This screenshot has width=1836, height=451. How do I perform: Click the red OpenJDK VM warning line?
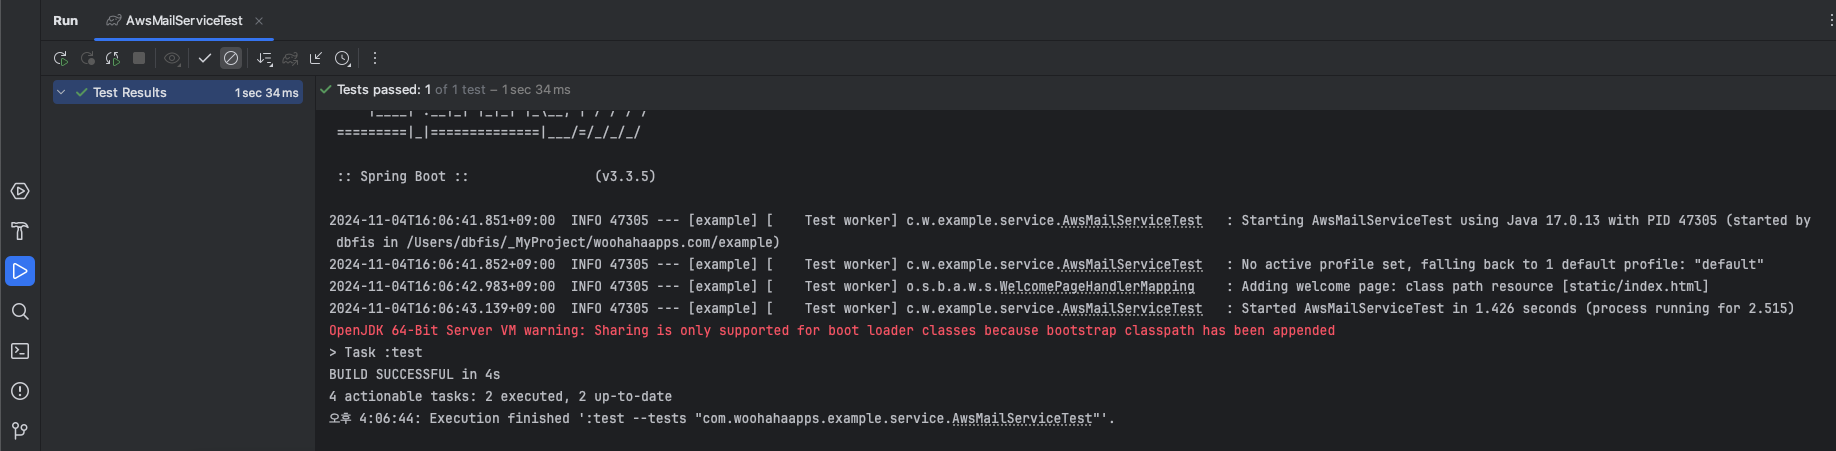[x=832, y=330]
